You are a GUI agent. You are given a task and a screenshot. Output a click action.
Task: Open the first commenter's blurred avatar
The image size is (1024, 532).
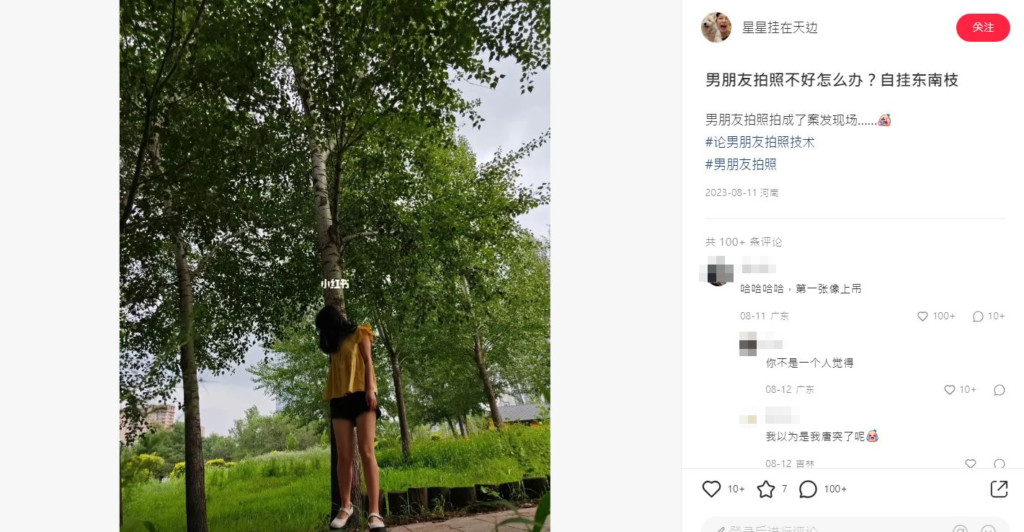(x=716, y=271)
